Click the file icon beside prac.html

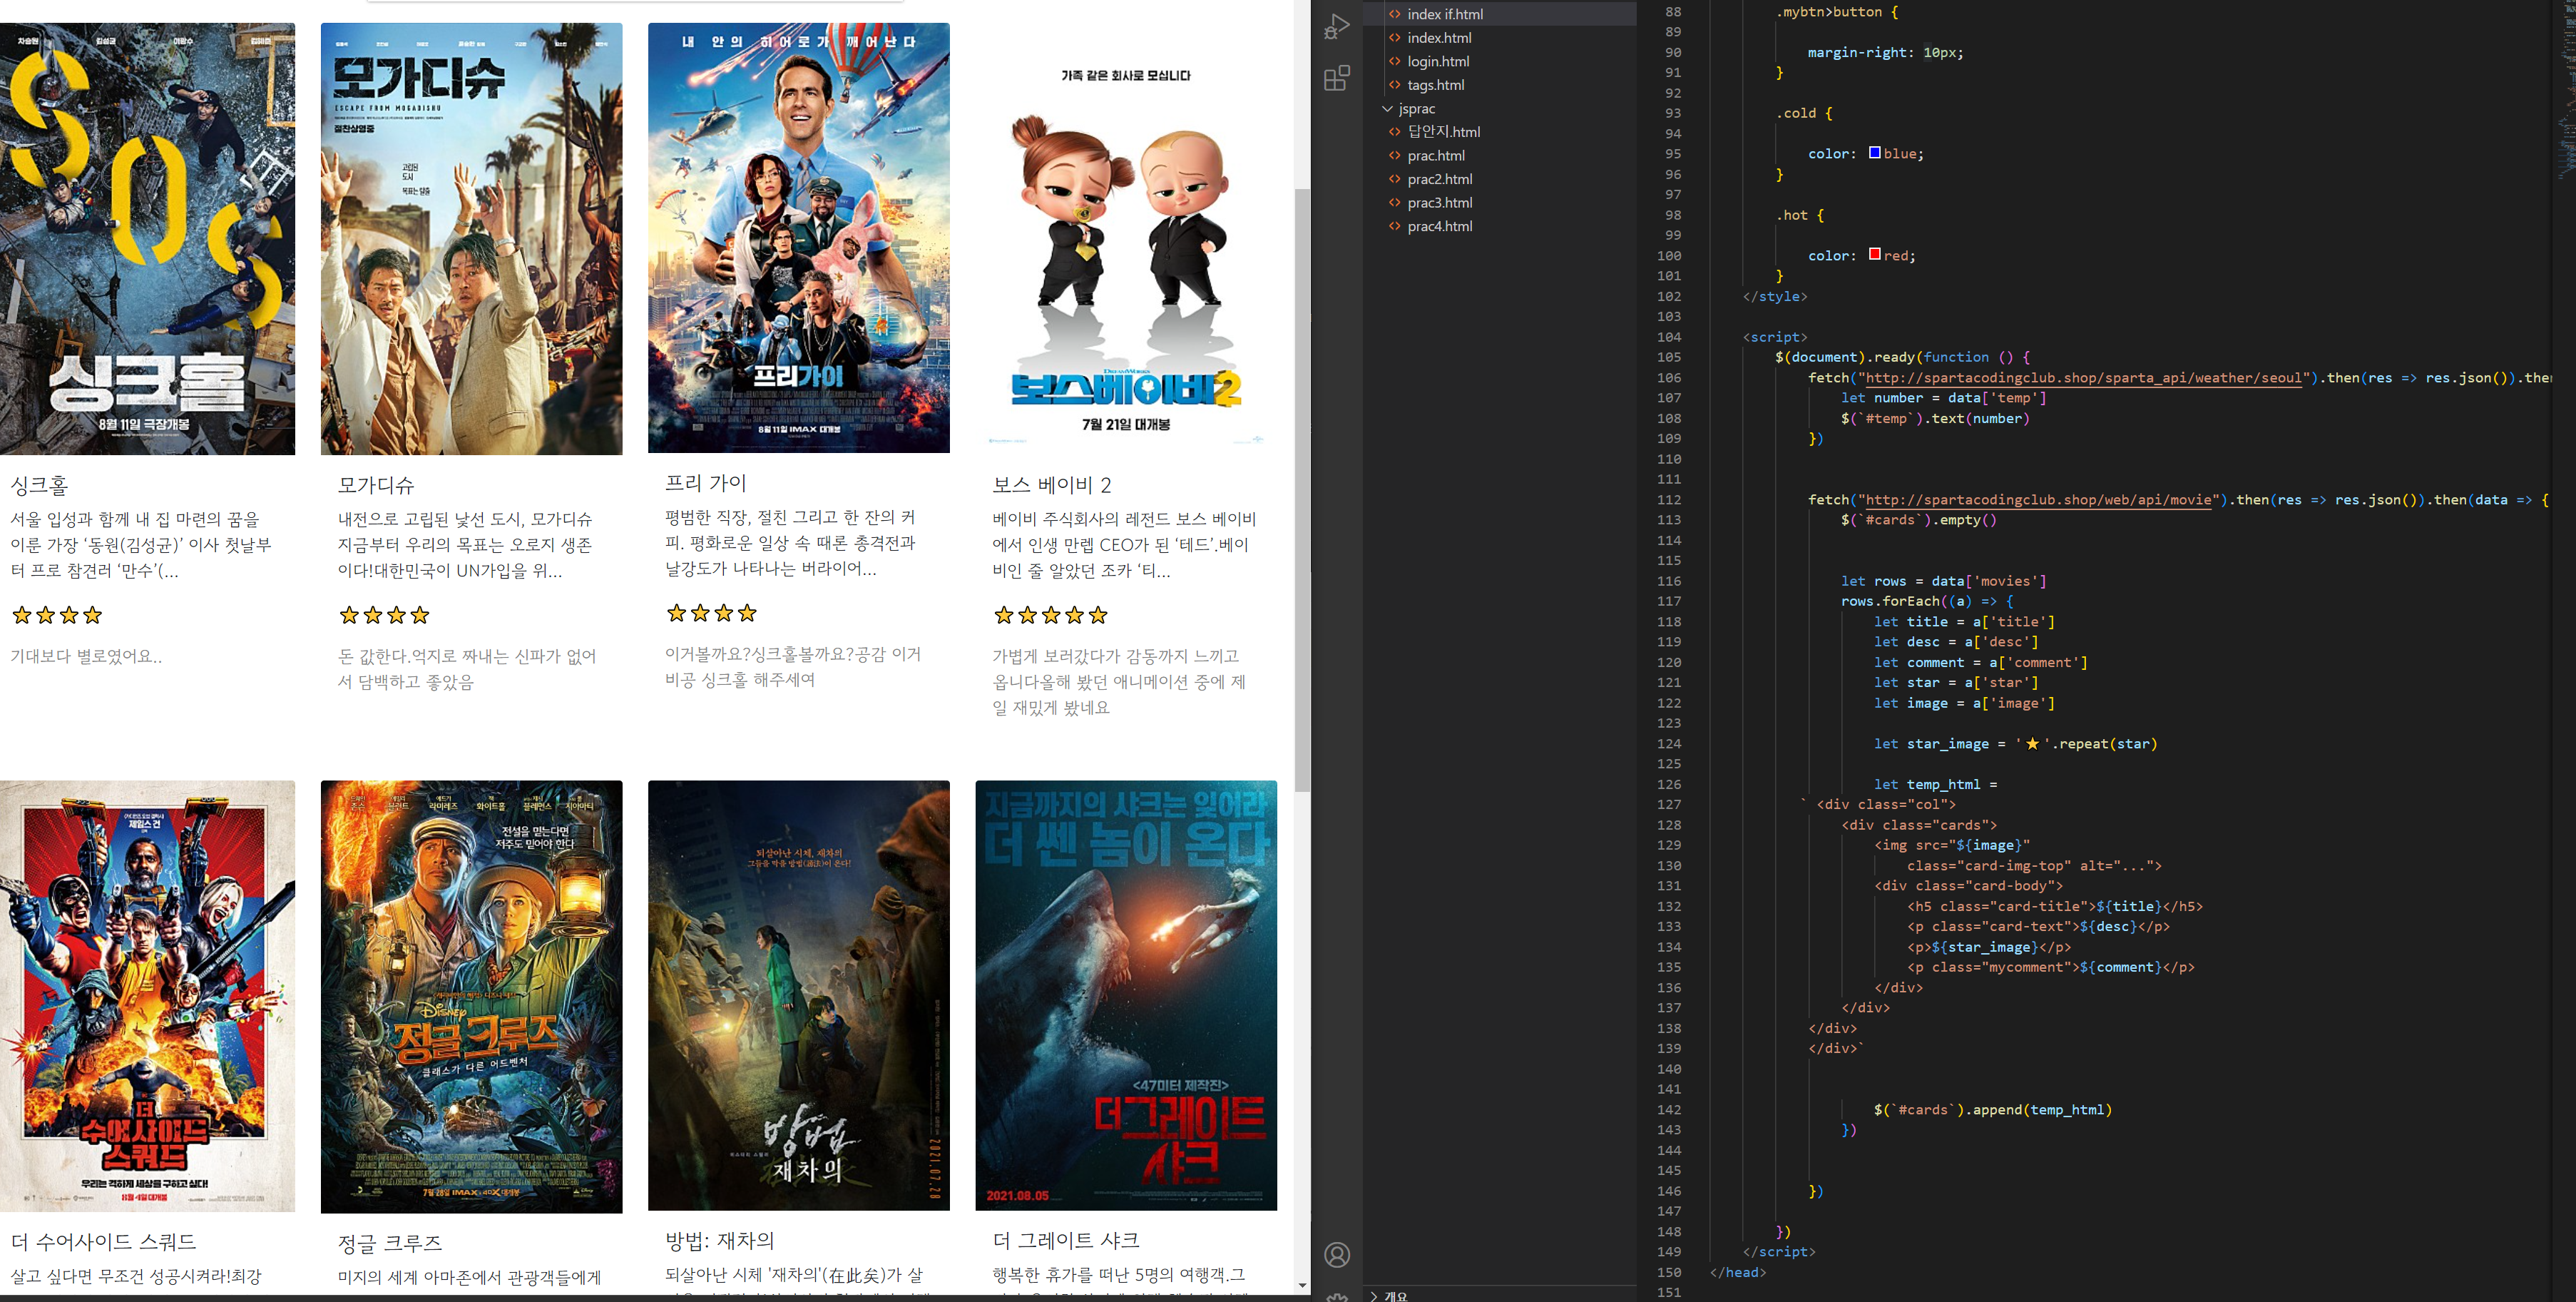[1395, 156]
